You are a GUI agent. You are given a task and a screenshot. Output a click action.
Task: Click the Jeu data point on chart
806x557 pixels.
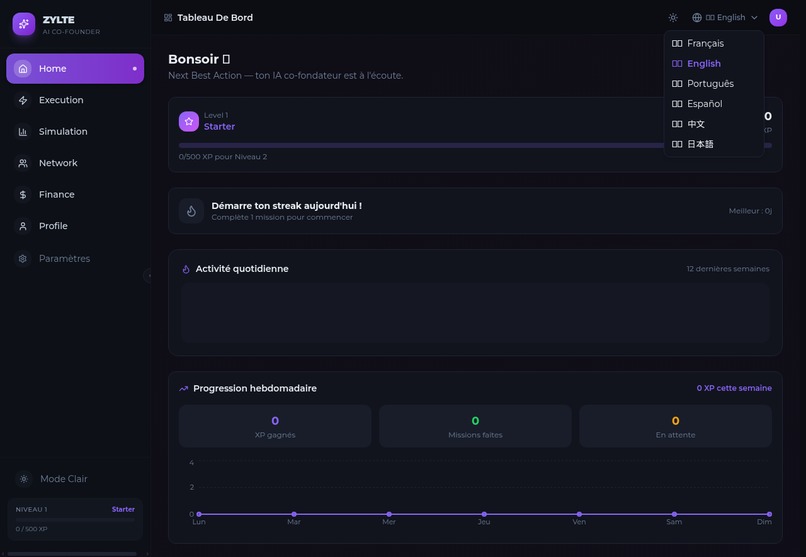484,514
